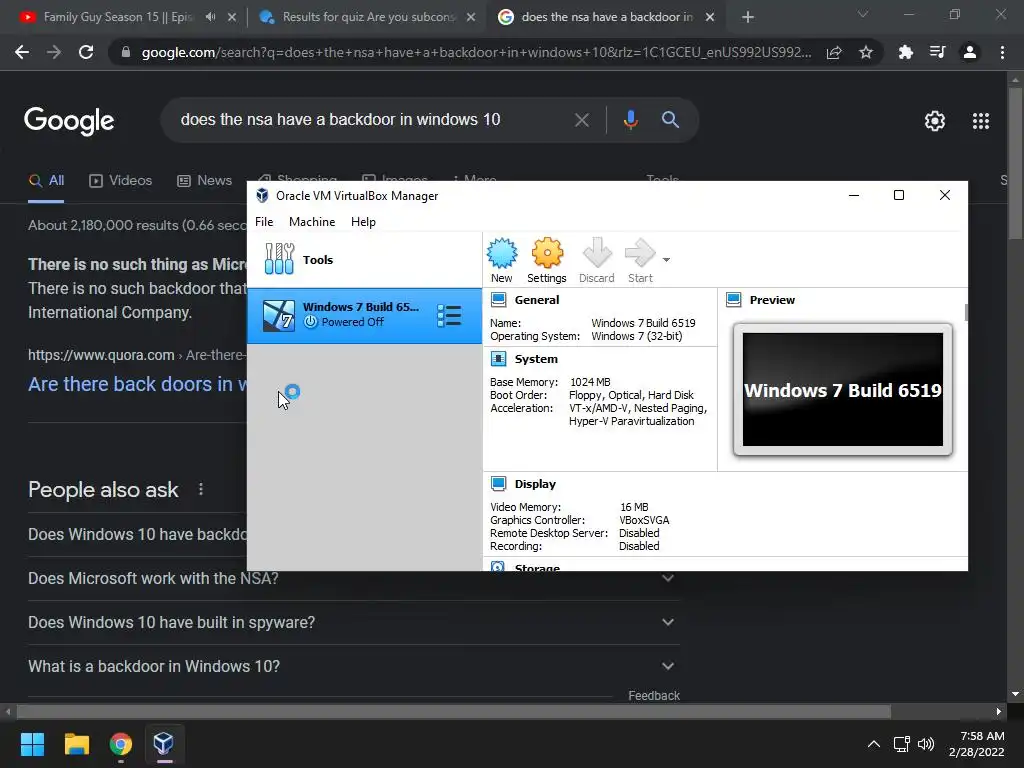Expand 'Does Microsoft work with the NSA?'
The height and width of the screenshot is (768, 1024).
pyautogui.click(x=353, y=579)
